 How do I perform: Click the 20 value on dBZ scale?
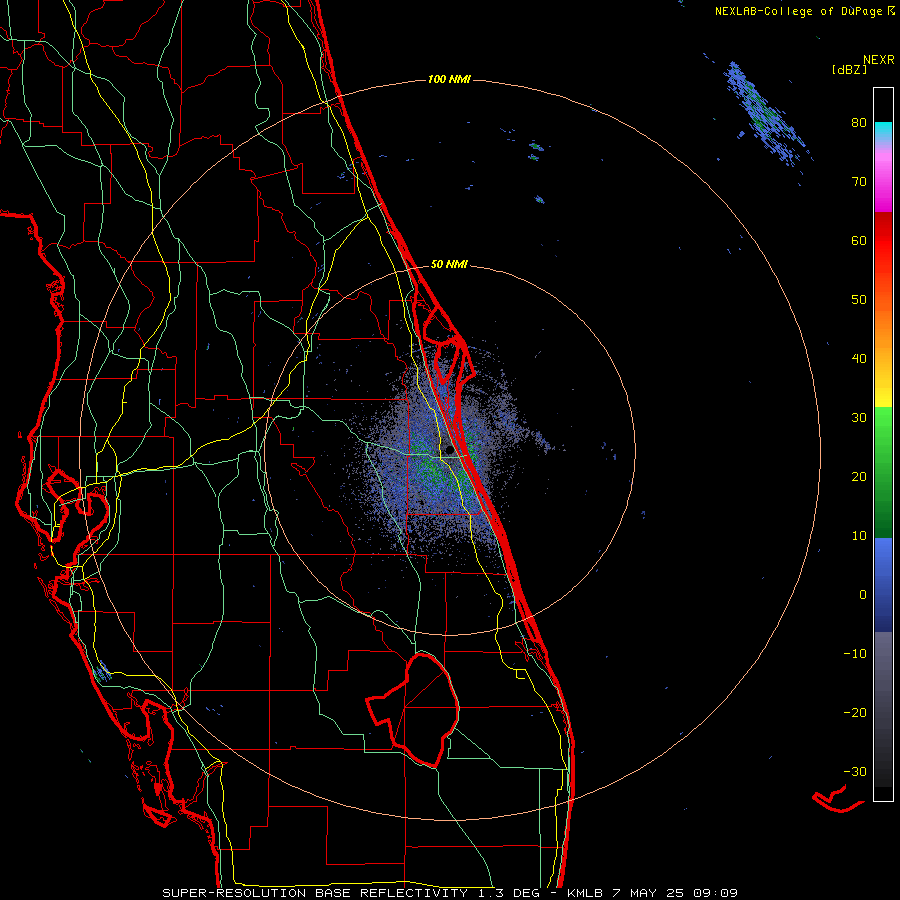859,476
